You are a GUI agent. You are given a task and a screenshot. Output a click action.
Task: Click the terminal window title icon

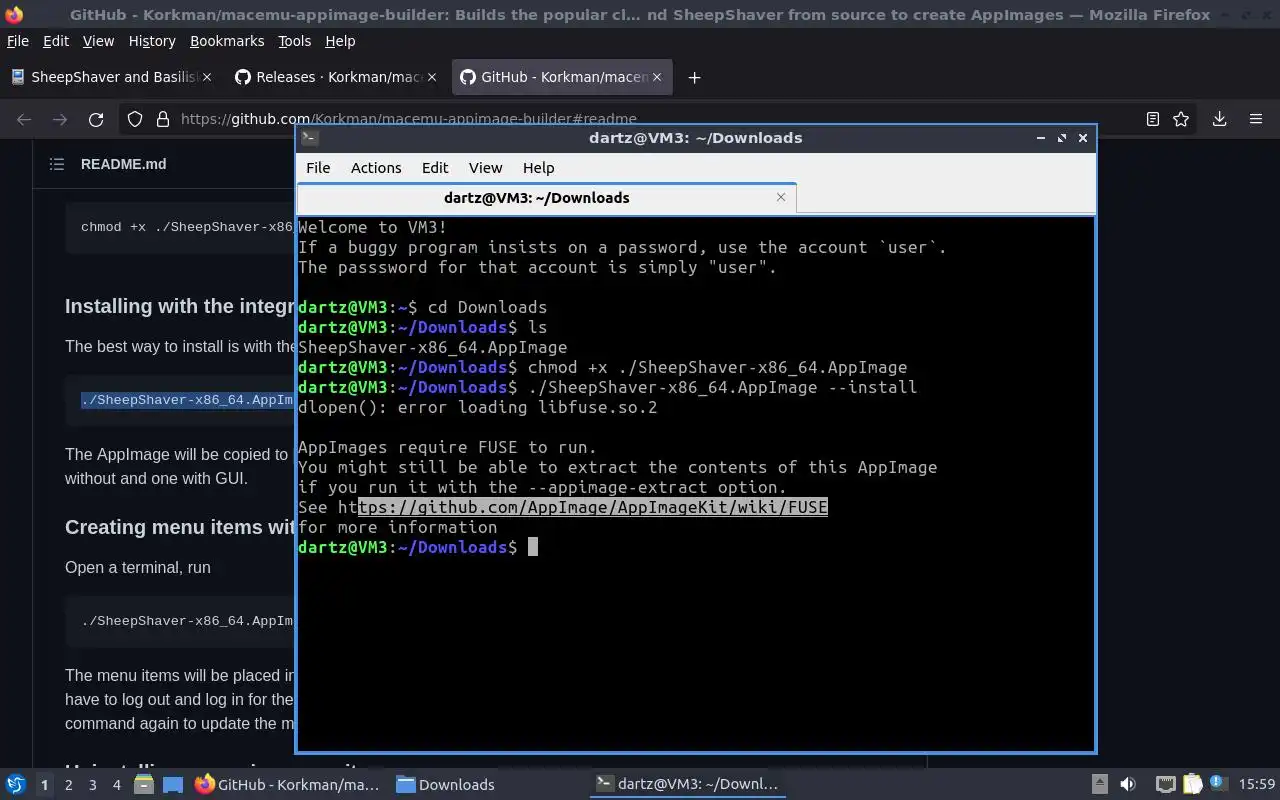[310, 138]
